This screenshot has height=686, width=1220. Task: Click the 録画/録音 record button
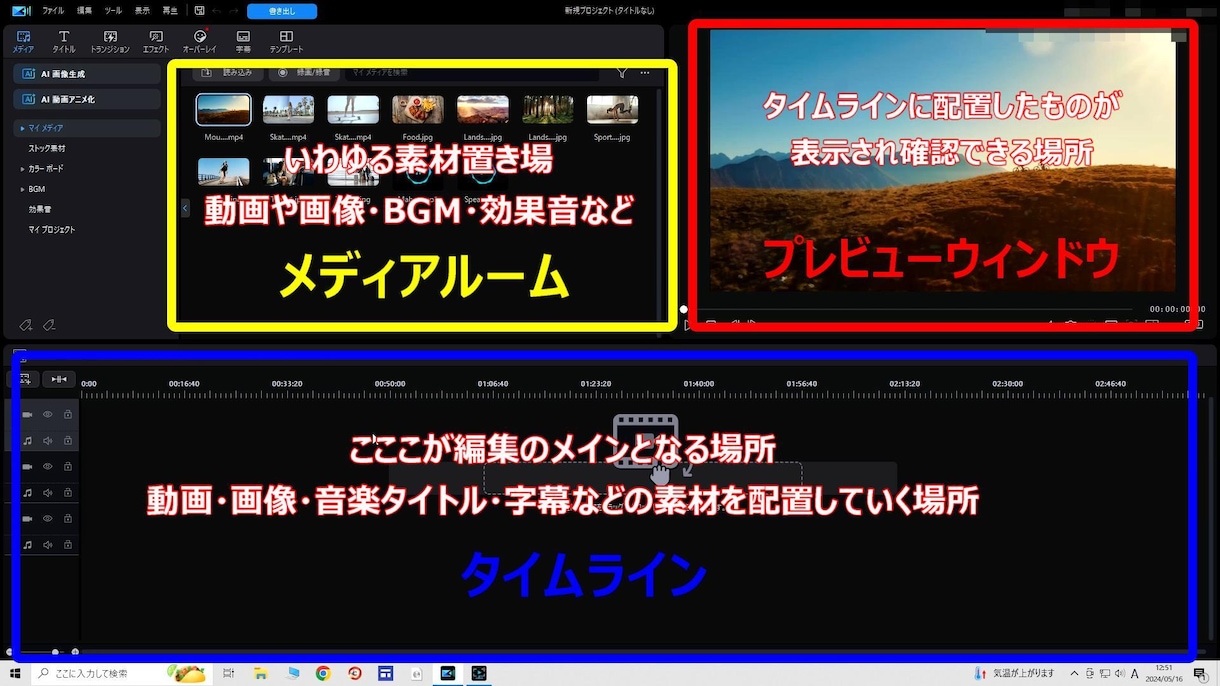[306, 72]
